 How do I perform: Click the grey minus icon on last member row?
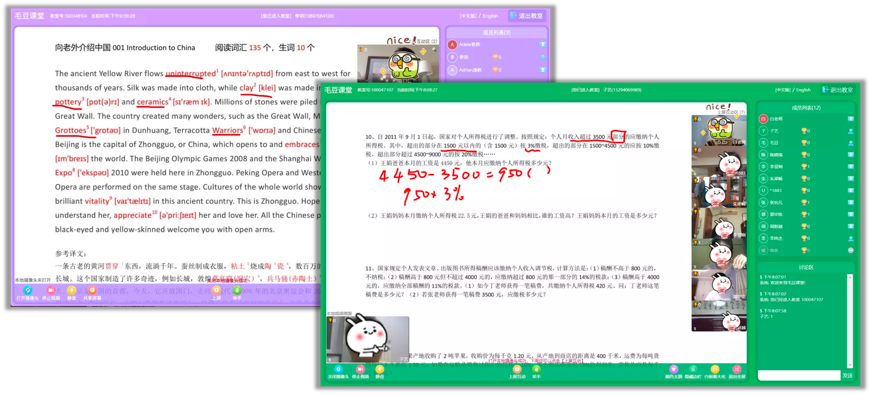[x=850, y=250]
